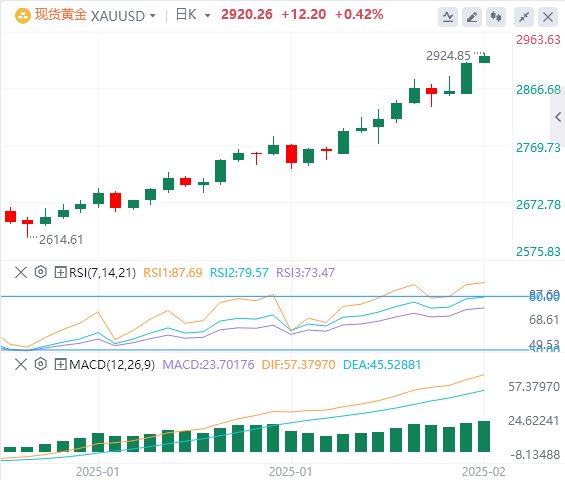Click MACD axis value 57.37970
This screenshot has width=565, height=480.
coord(534,387)
